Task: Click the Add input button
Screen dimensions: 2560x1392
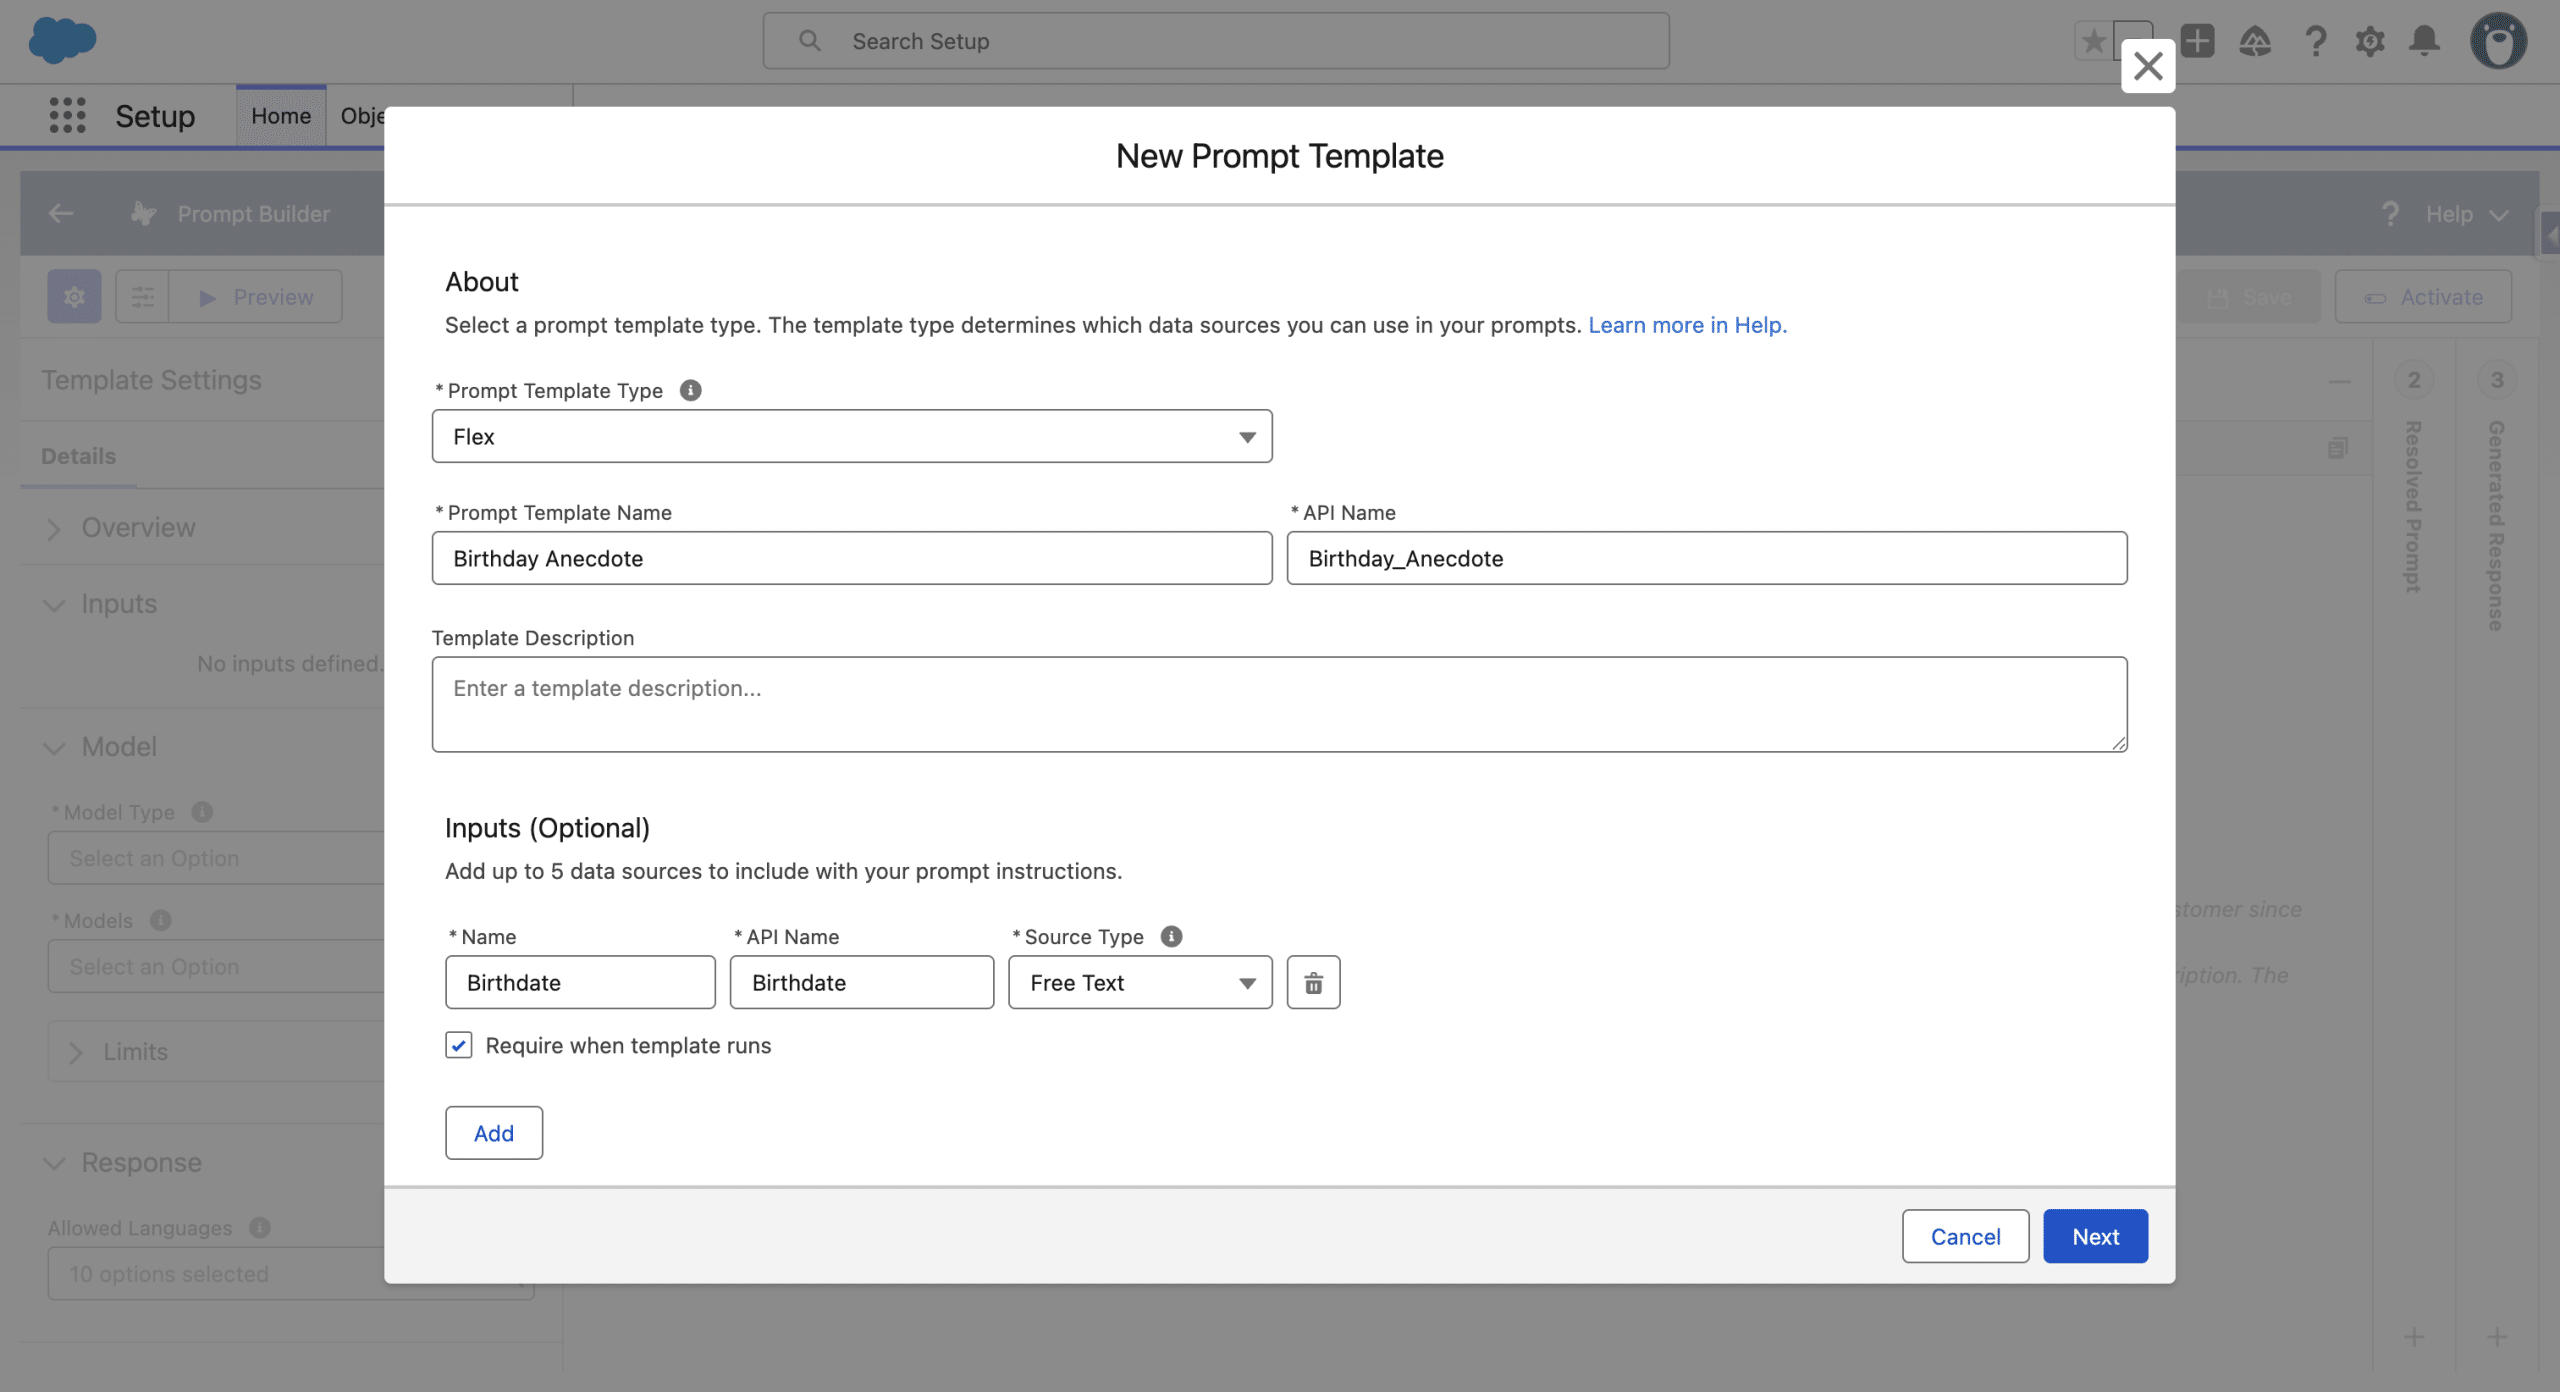Action: 494,1133
